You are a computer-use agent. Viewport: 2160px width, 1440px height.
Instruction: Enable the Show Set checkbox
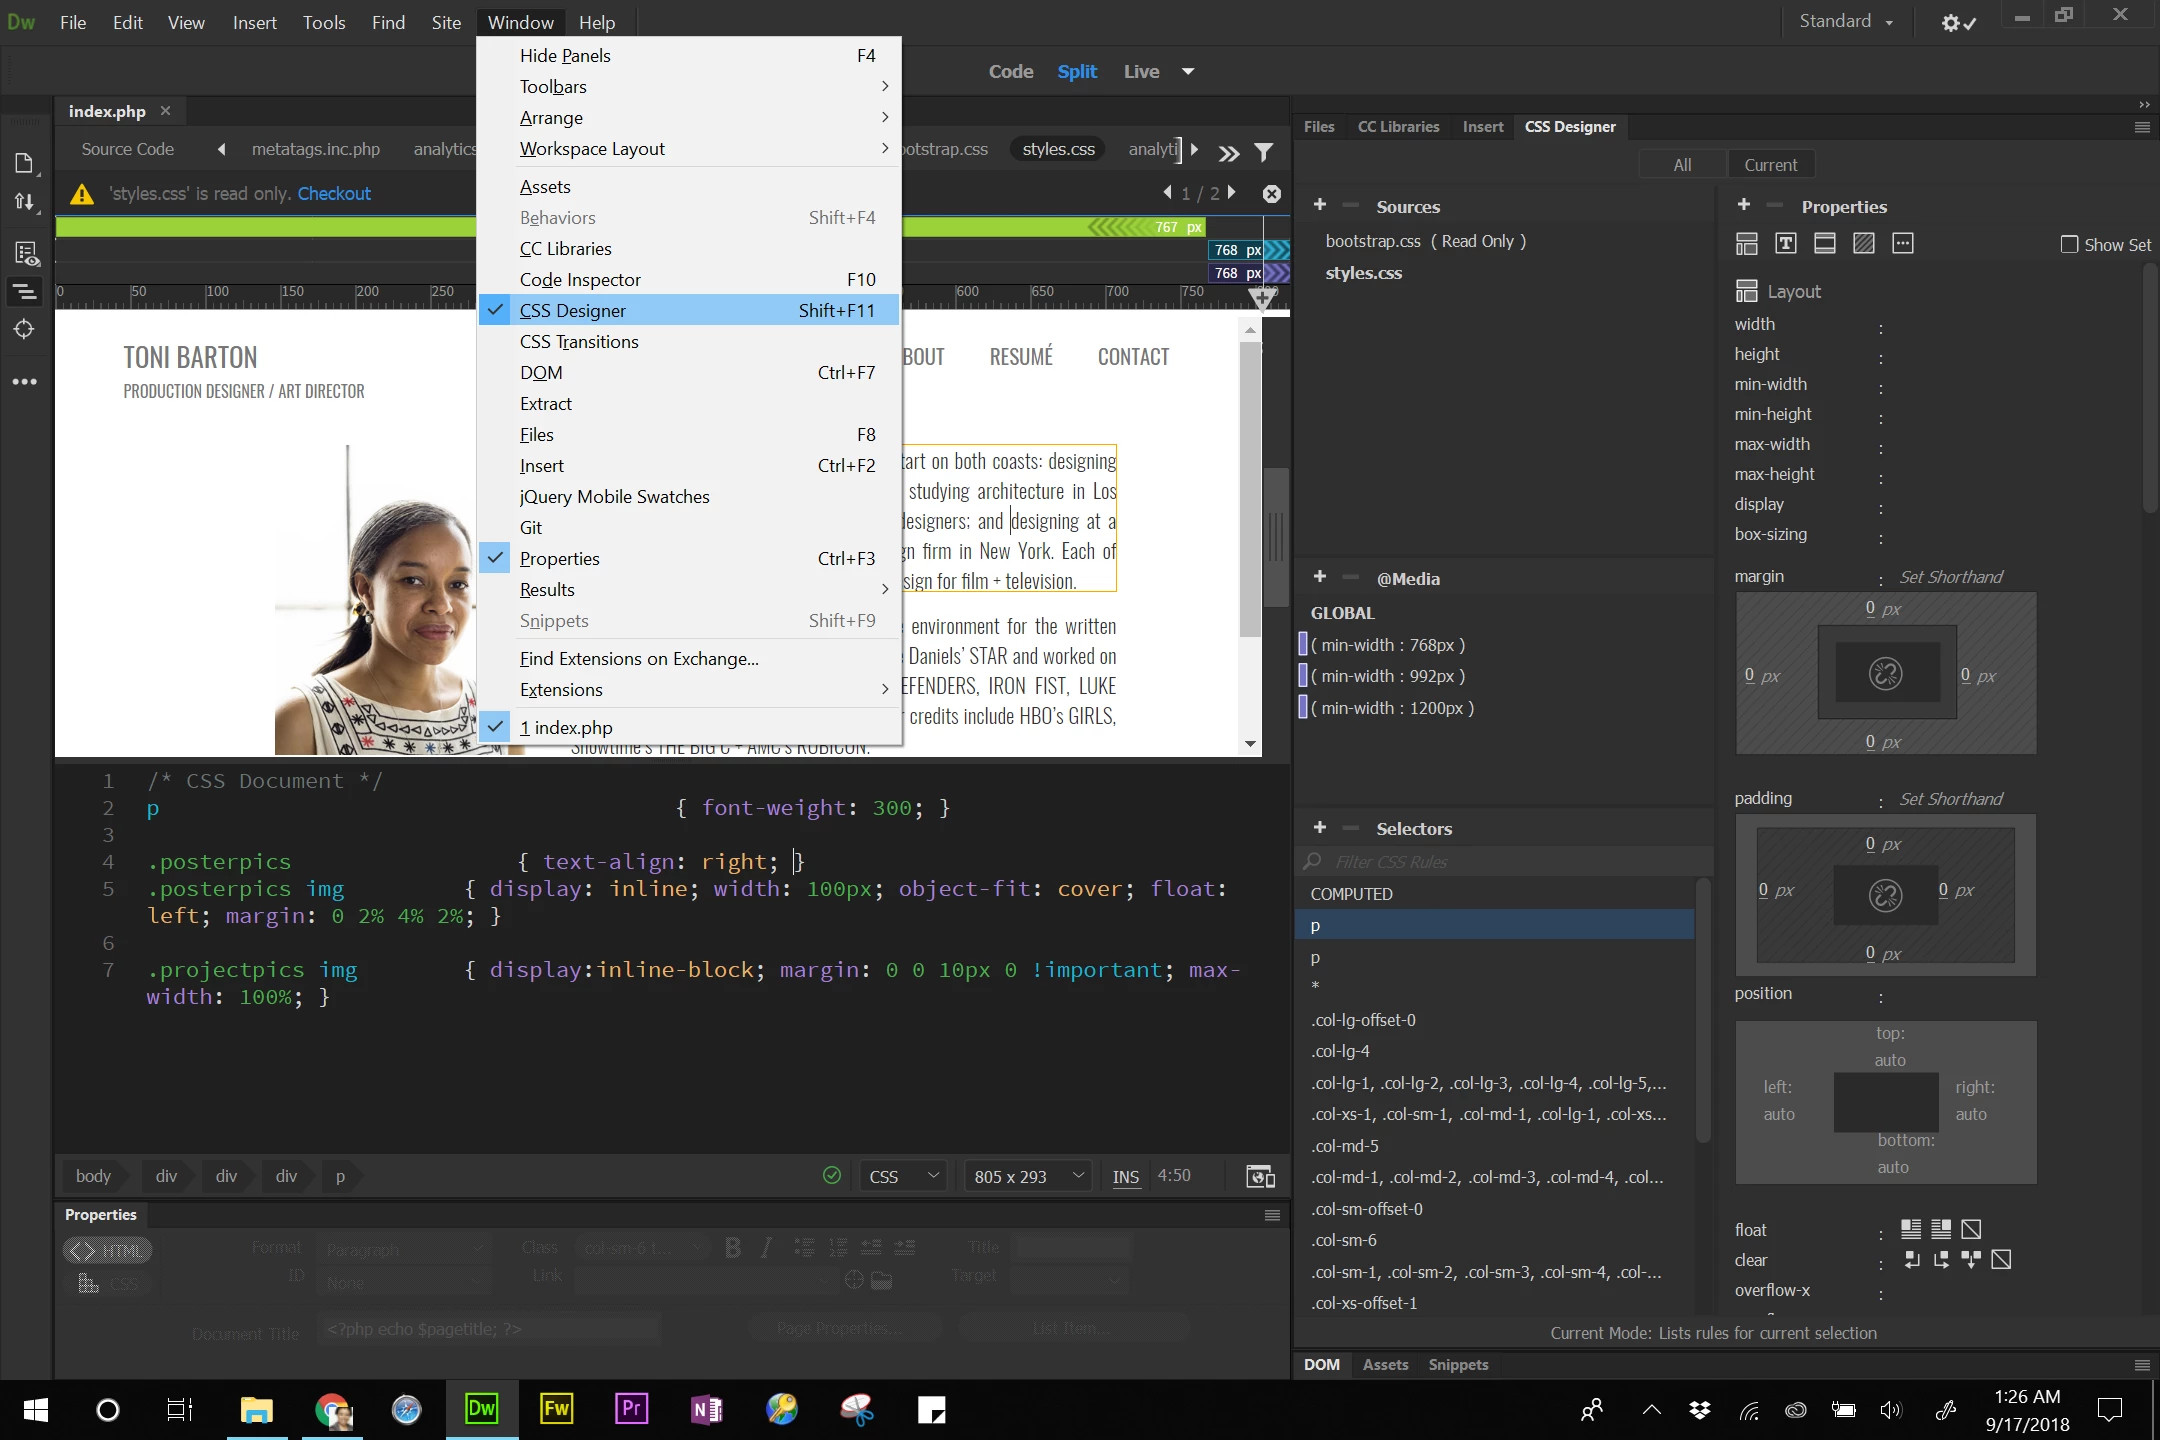(2069, 244)
